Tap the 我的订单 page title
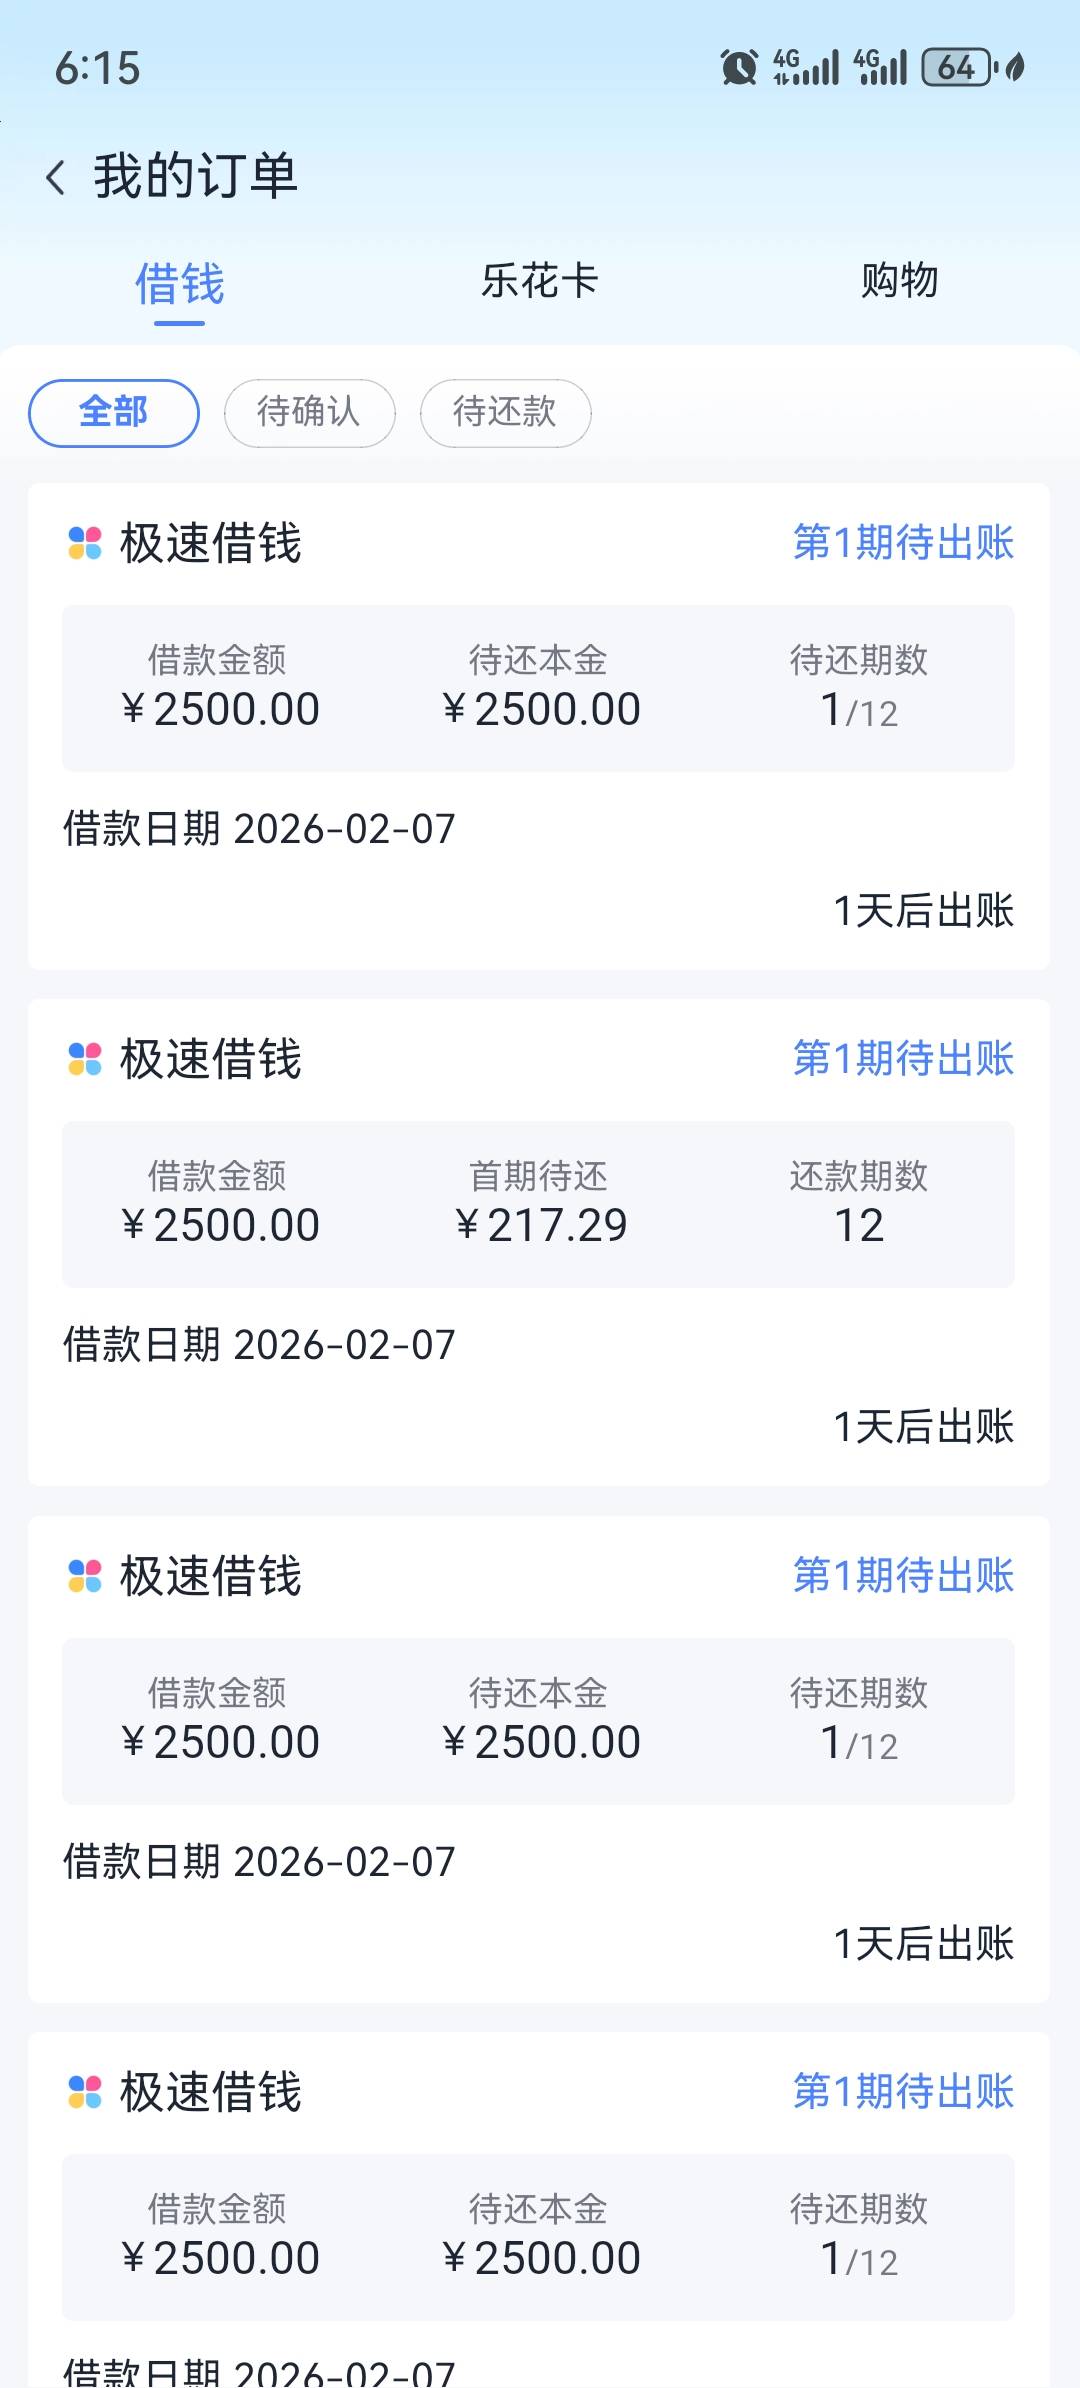1080x2388 pixels. tap(196, 177)
